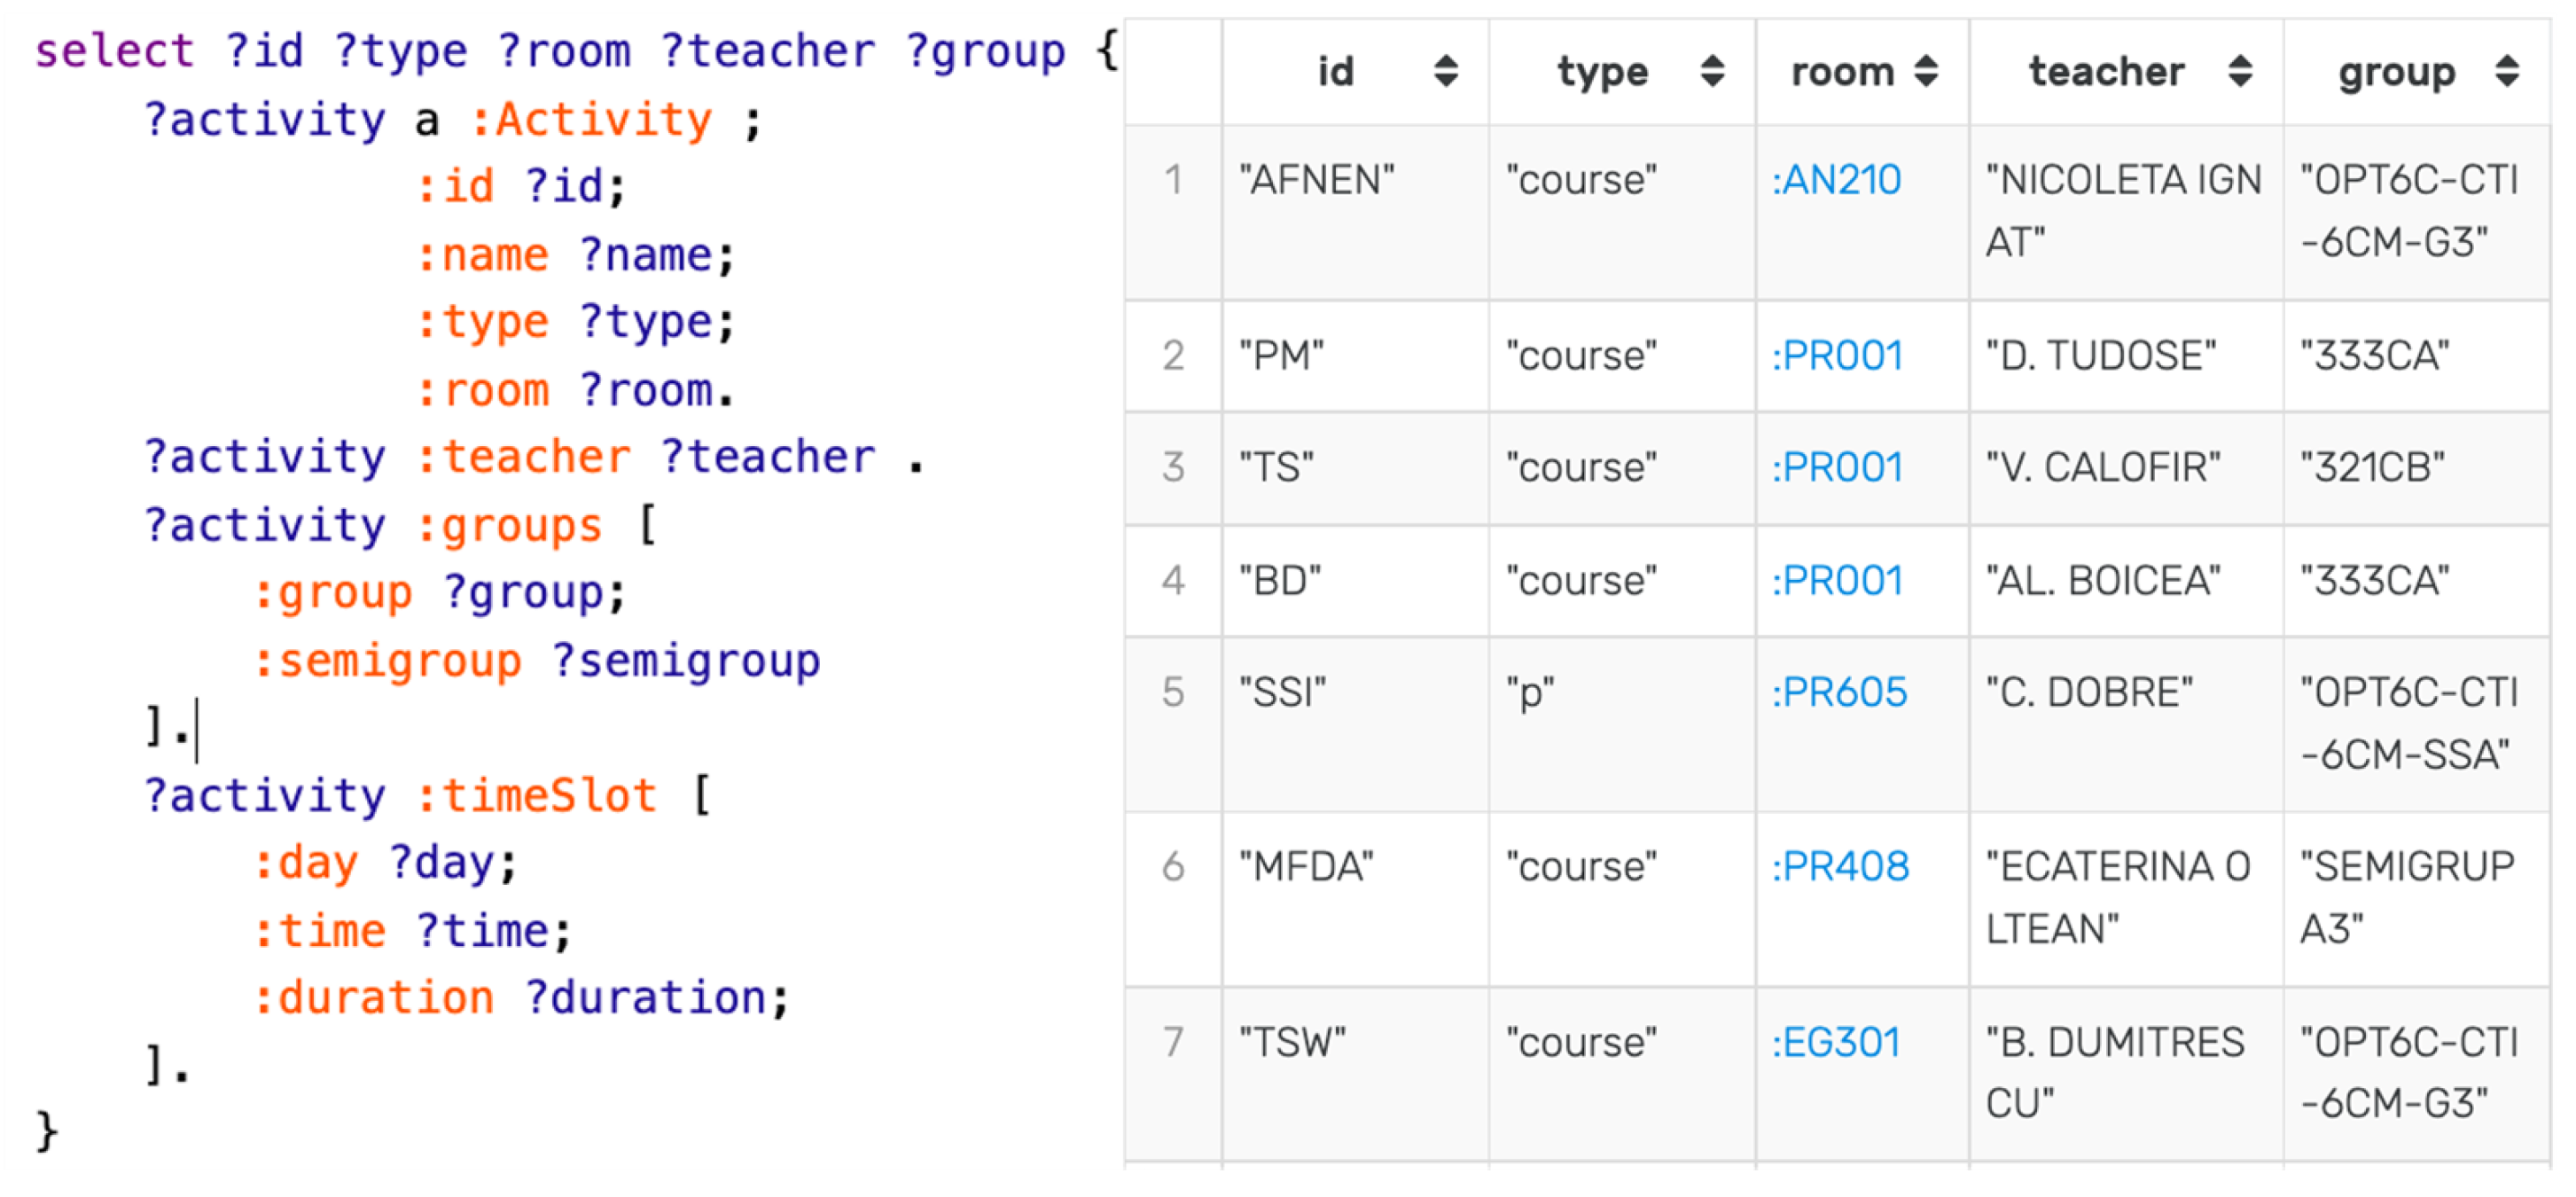2576x1197 pixels.
Task: Follow the :PR408 room link
Action: [x=1840, y=866]
